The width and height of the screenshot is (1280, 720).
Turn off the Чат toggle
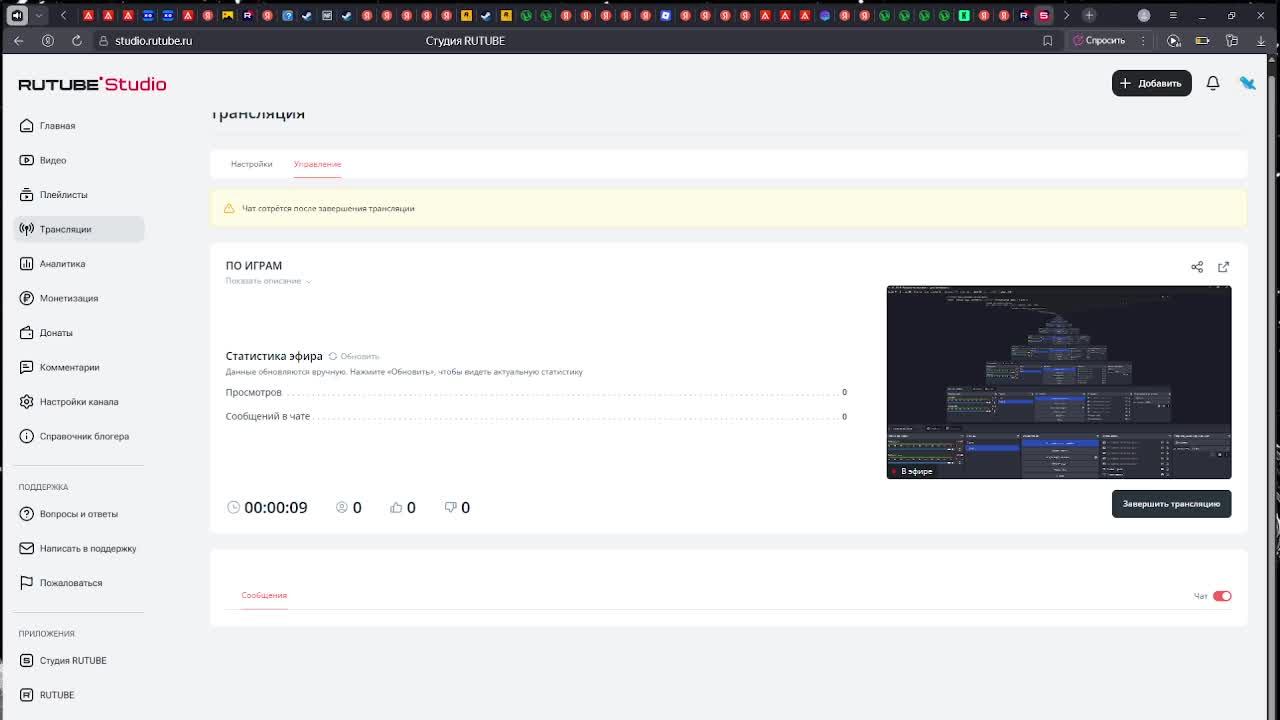pyautogui.click(x=1222, y=596)
